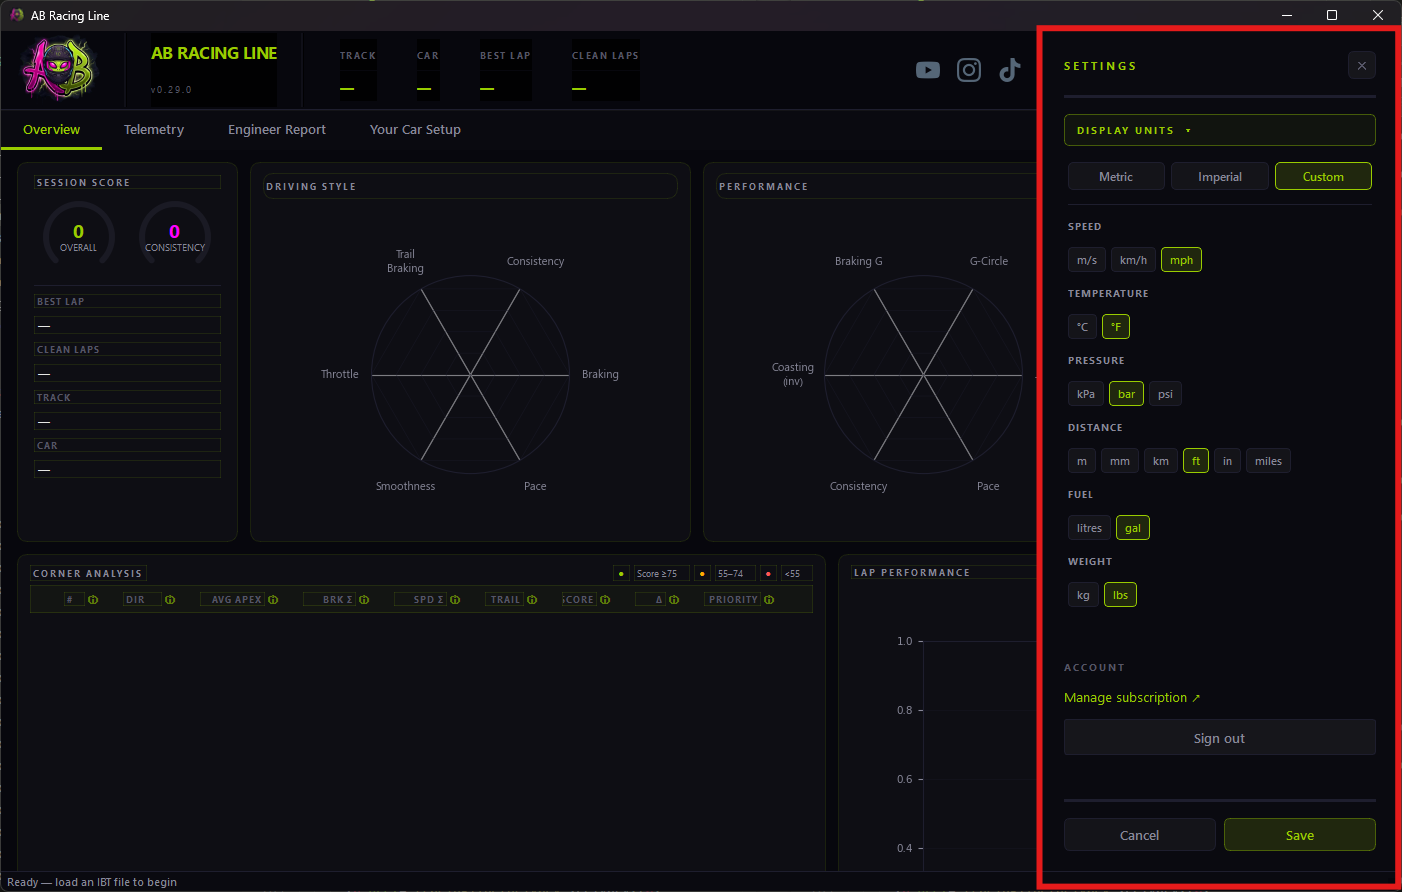Set temperature unit to °F

click(x=1116, y=327)
